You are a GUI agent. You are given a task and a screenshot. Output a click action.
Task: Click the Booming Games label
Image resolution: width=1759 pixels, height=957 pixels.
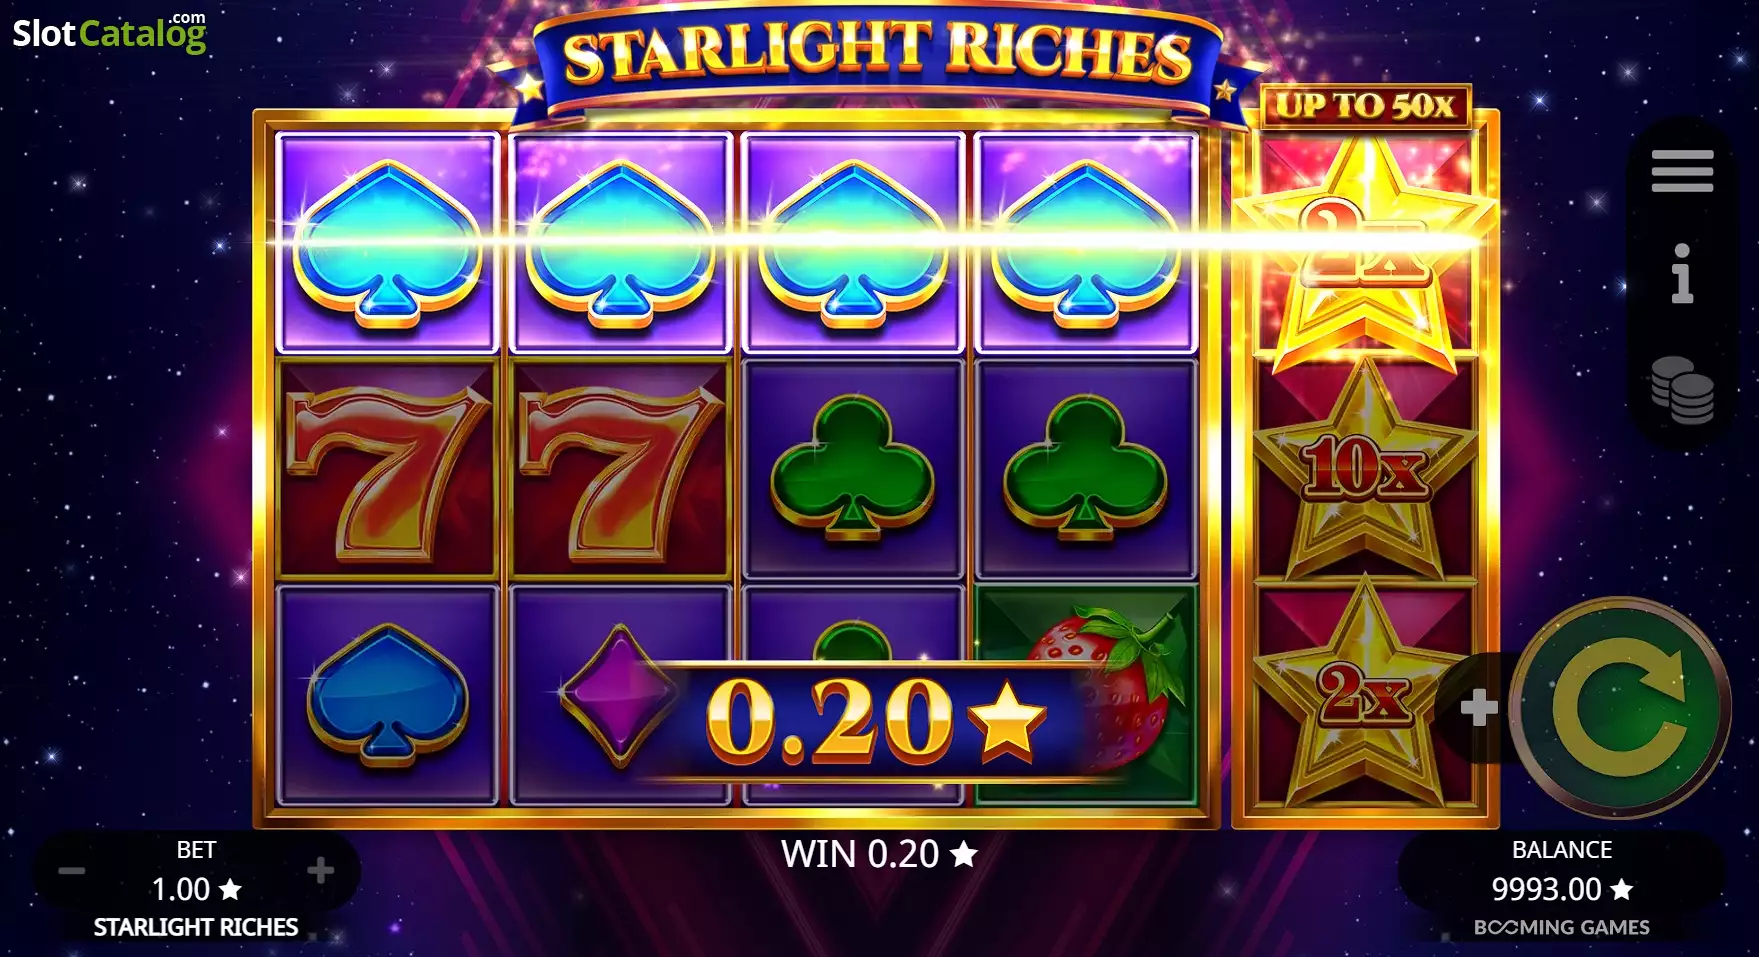(x=1561, y=927)
